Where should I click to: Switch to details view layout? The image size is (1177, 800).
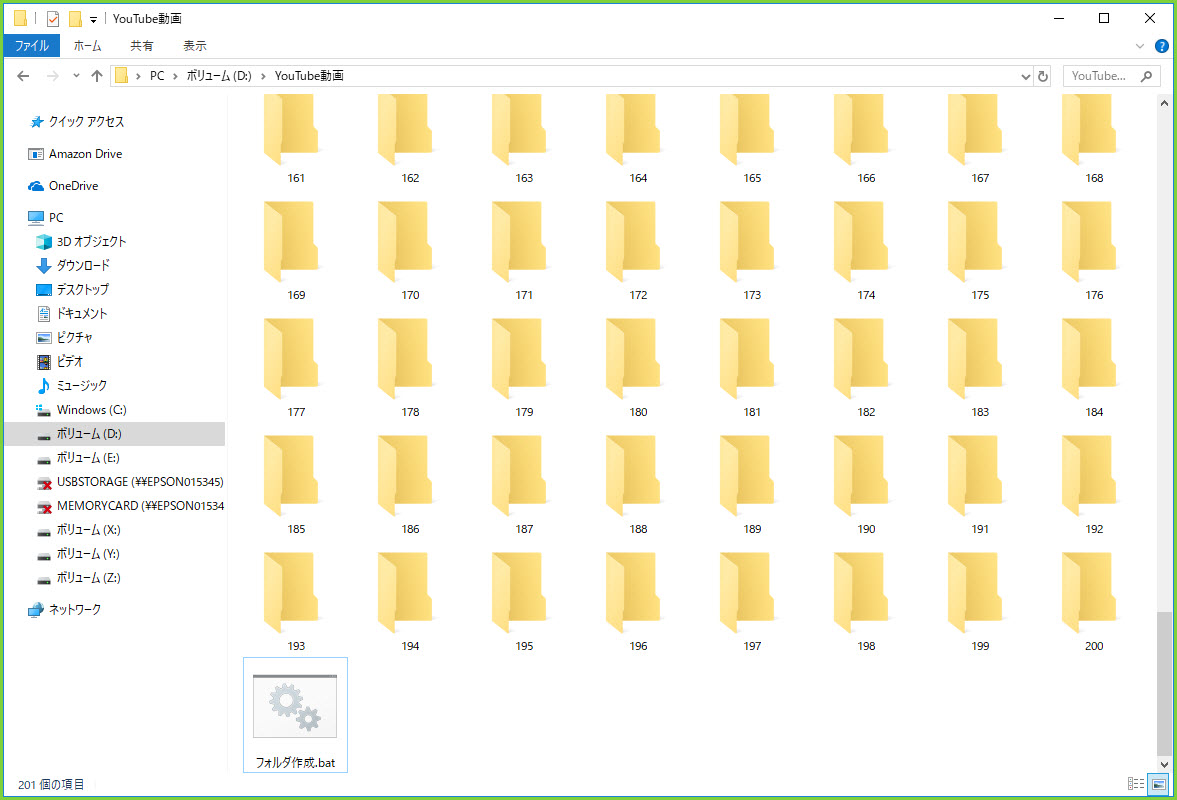[x=1136, y=784]
